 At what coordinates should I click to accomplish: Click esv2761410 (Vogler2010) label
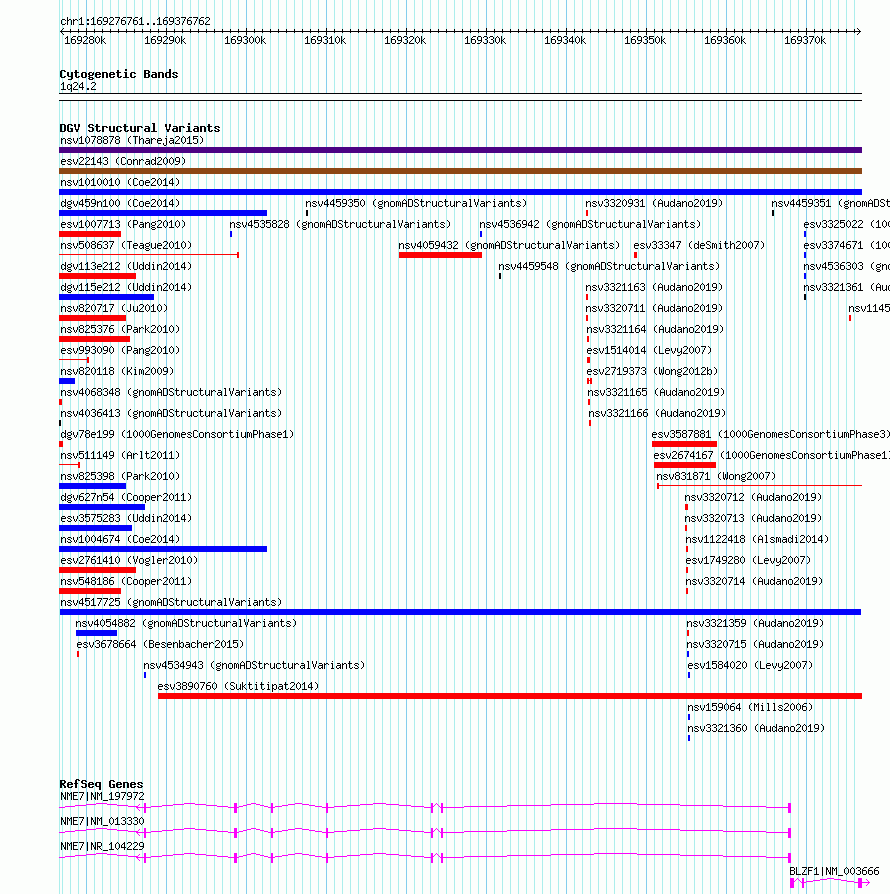pyautogui.click(x=129, y=561)
